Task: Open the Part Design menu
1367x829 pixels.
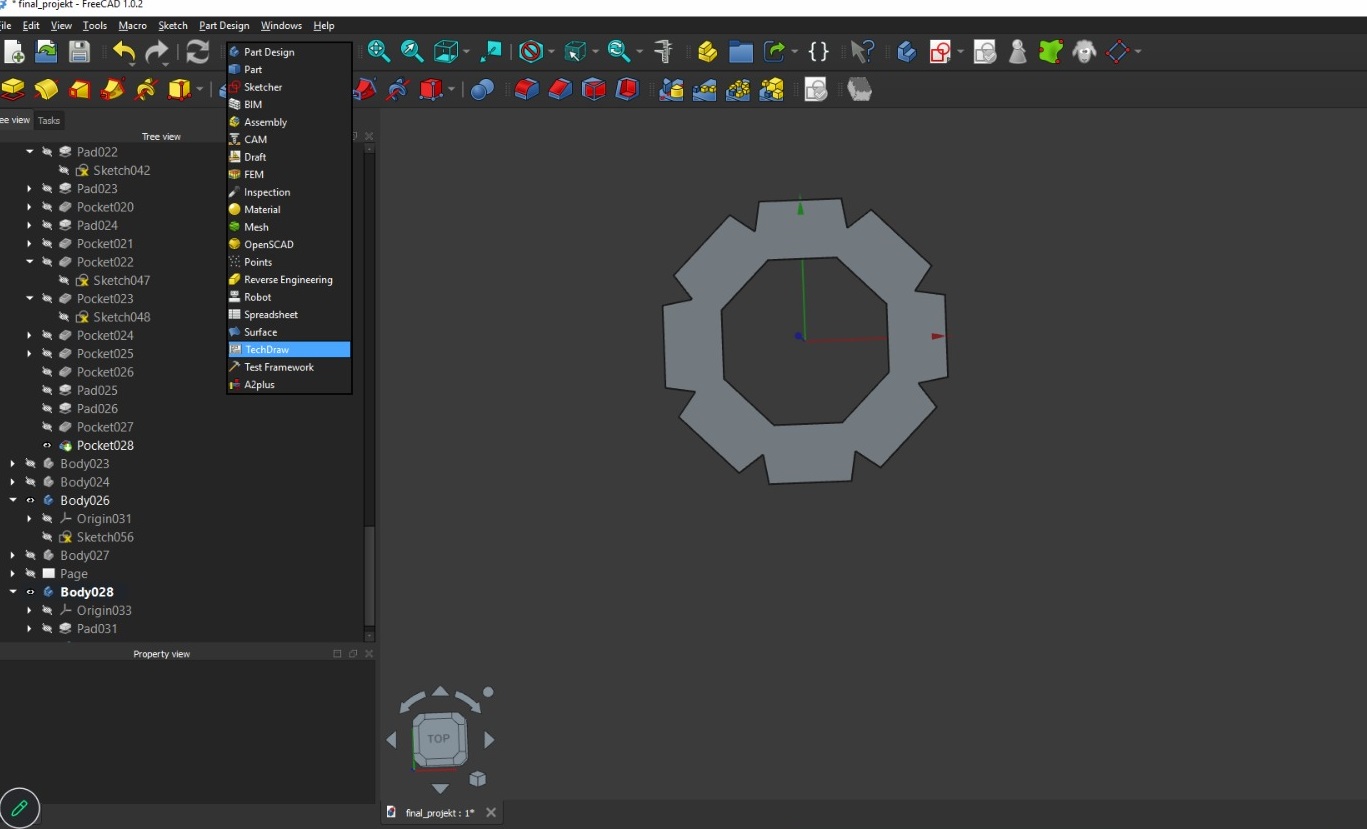Action: coord(224,25)
